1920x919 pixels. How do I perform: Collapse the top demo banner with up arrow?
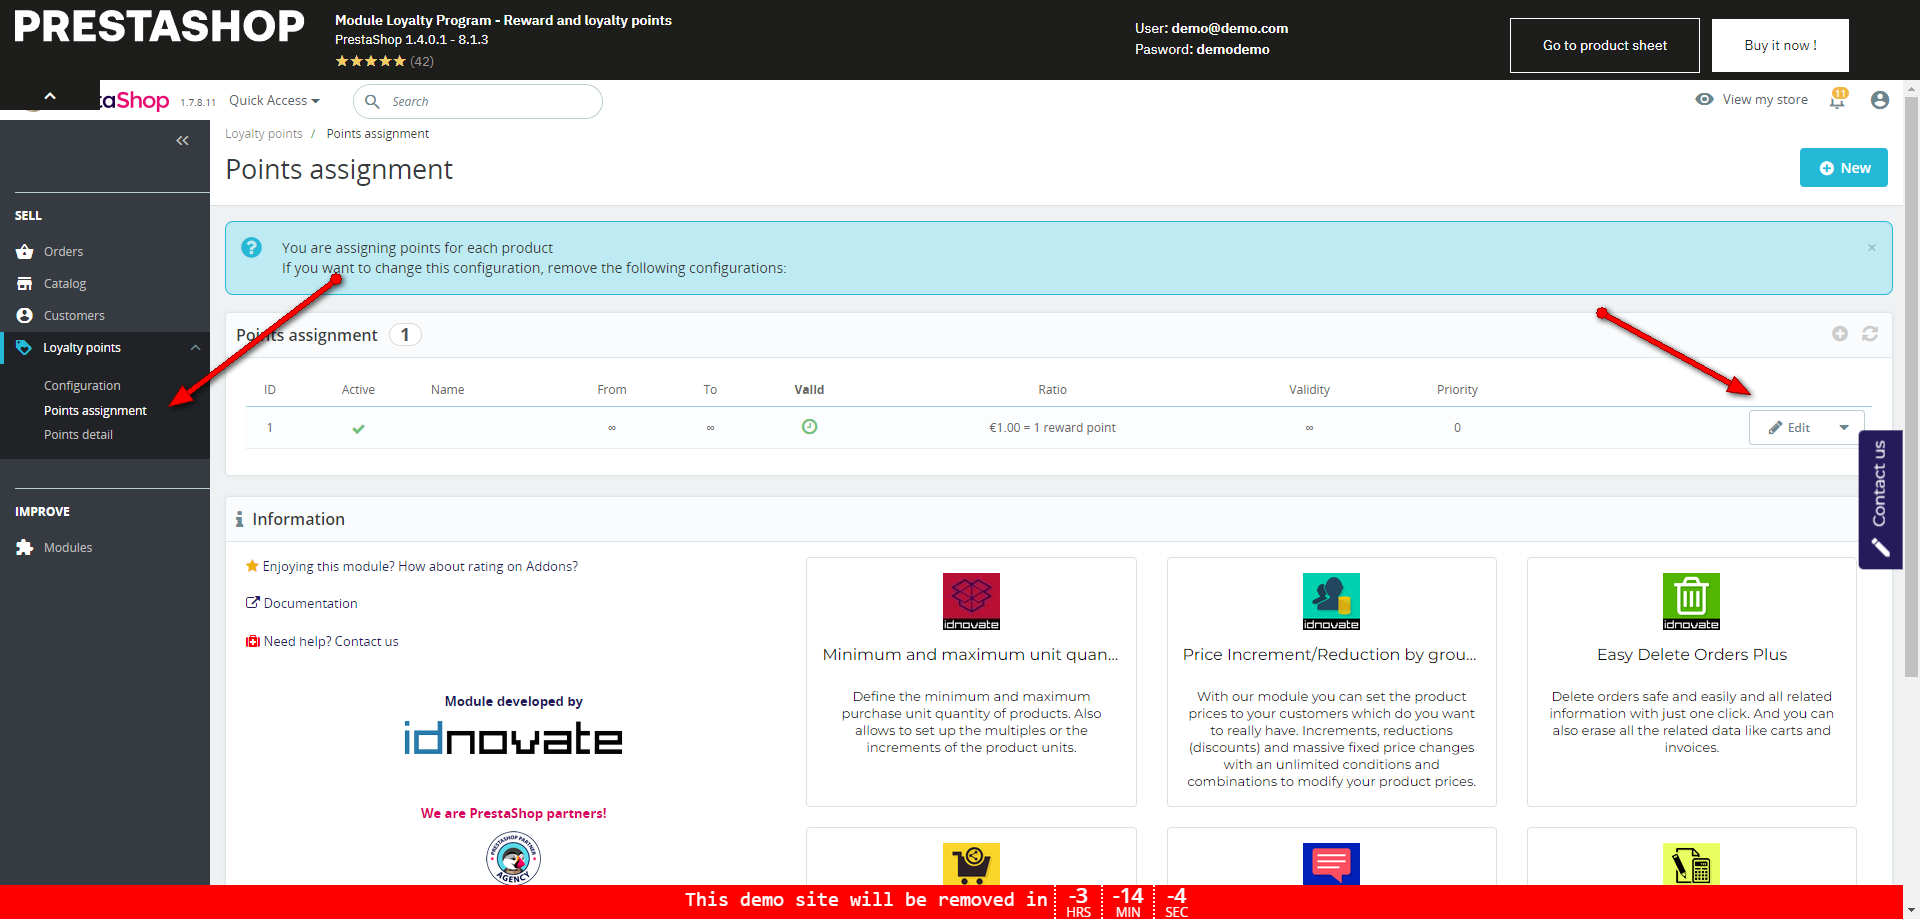[x=50, y=96]
